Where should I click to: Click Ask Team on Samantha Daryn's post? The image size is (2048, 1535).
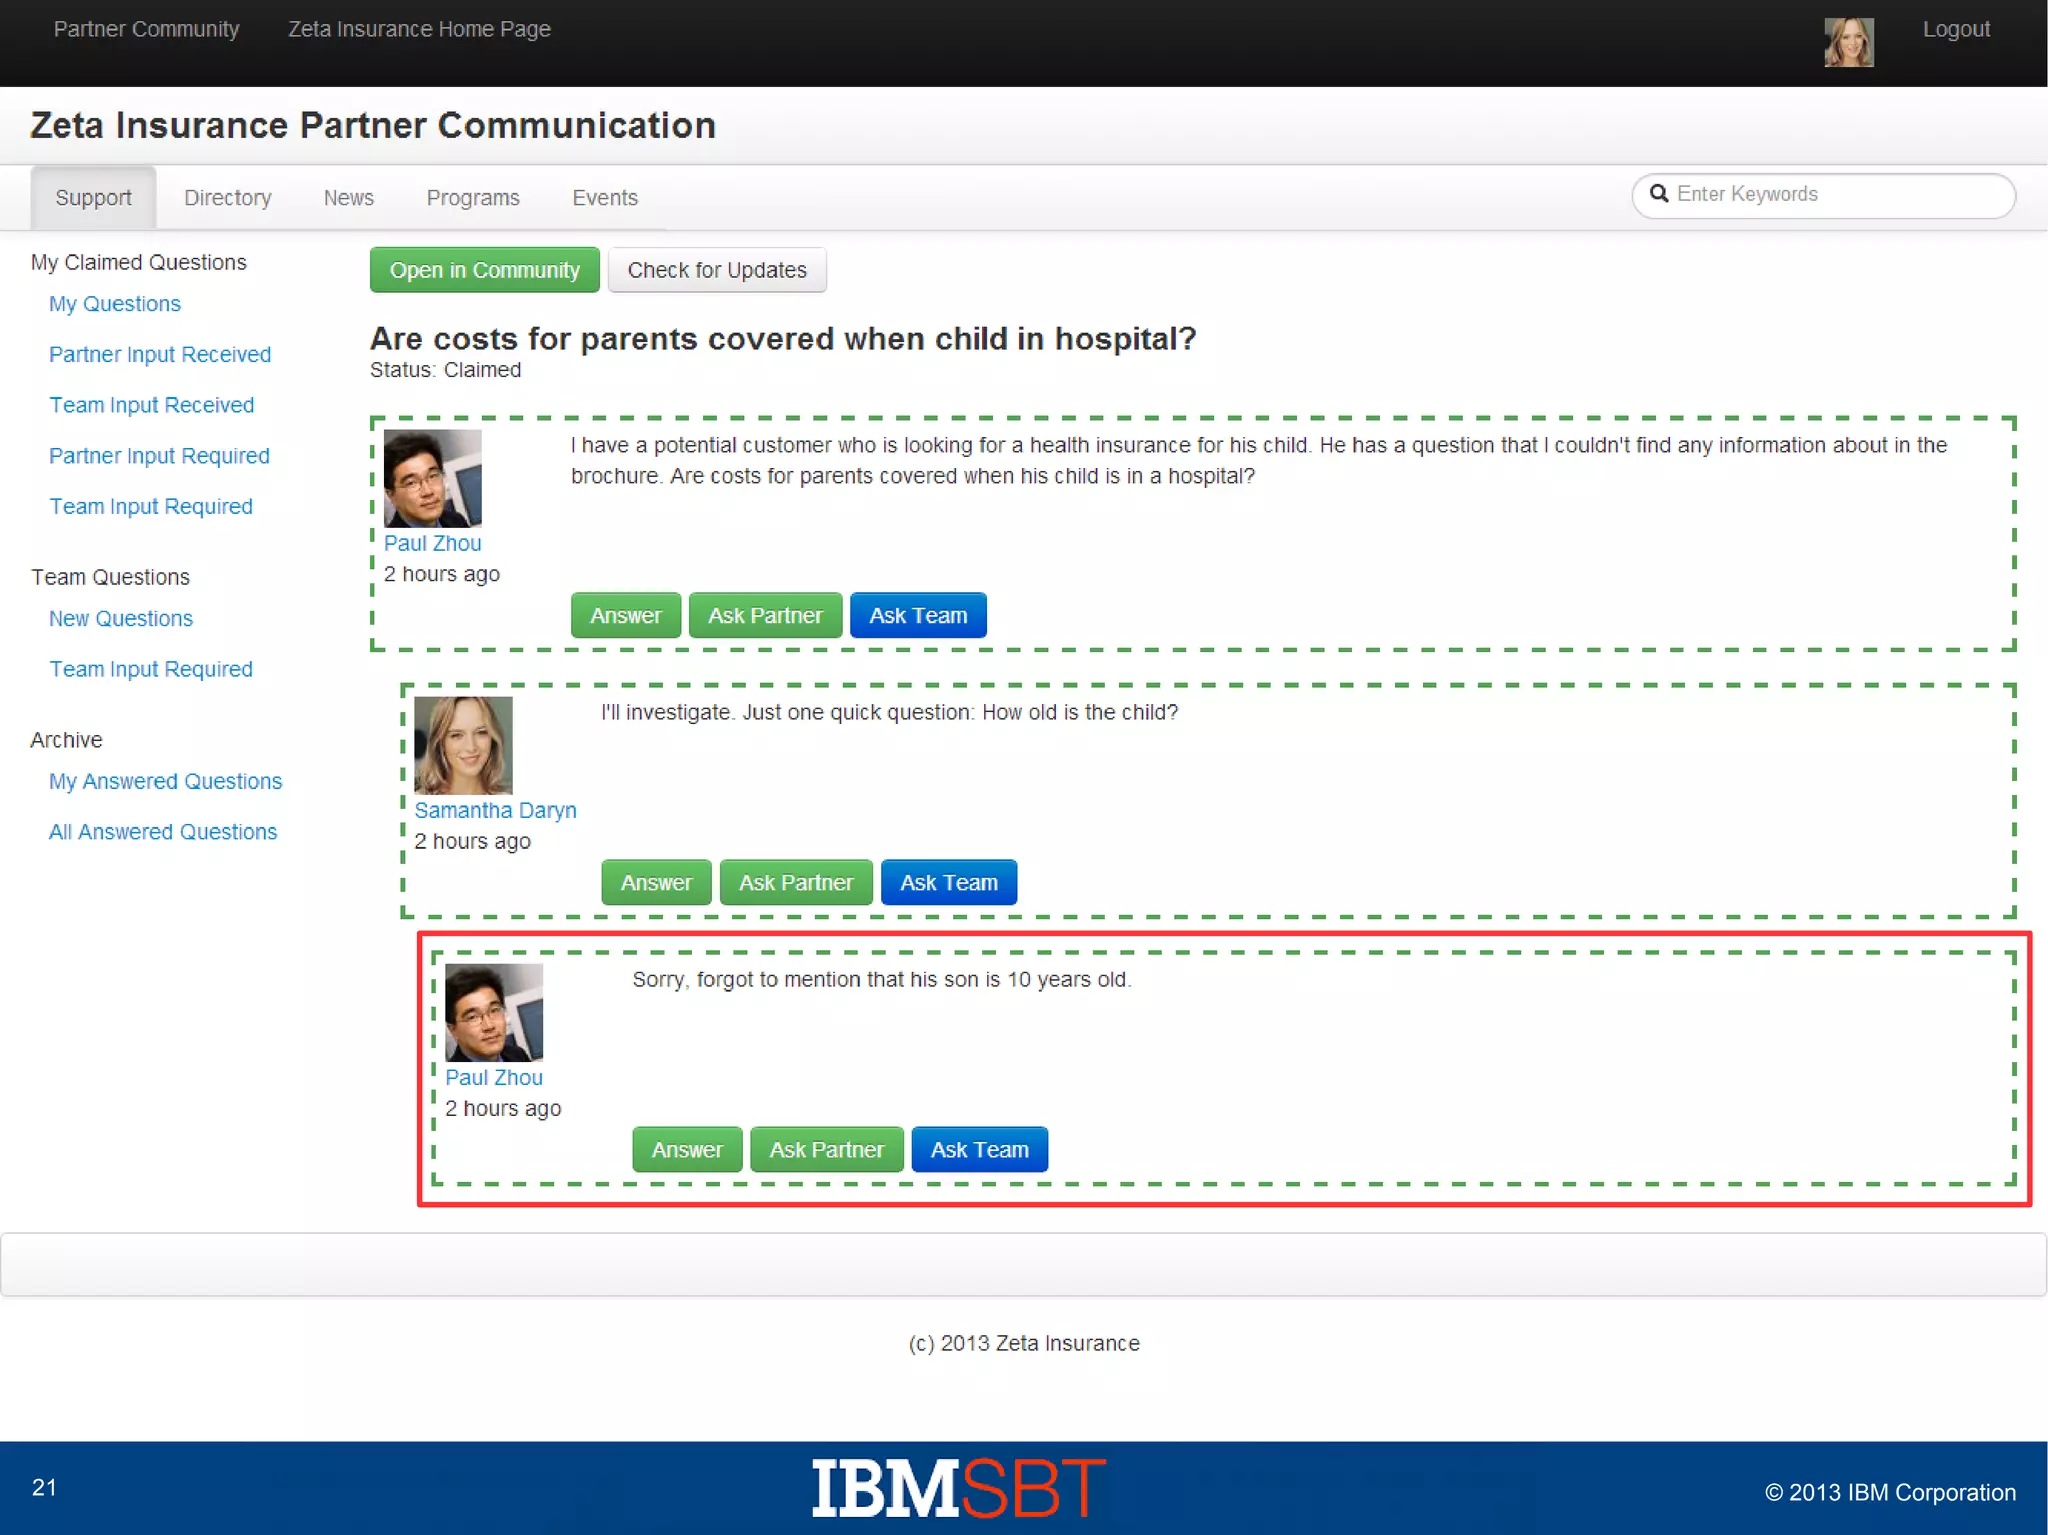pos(949,882)
